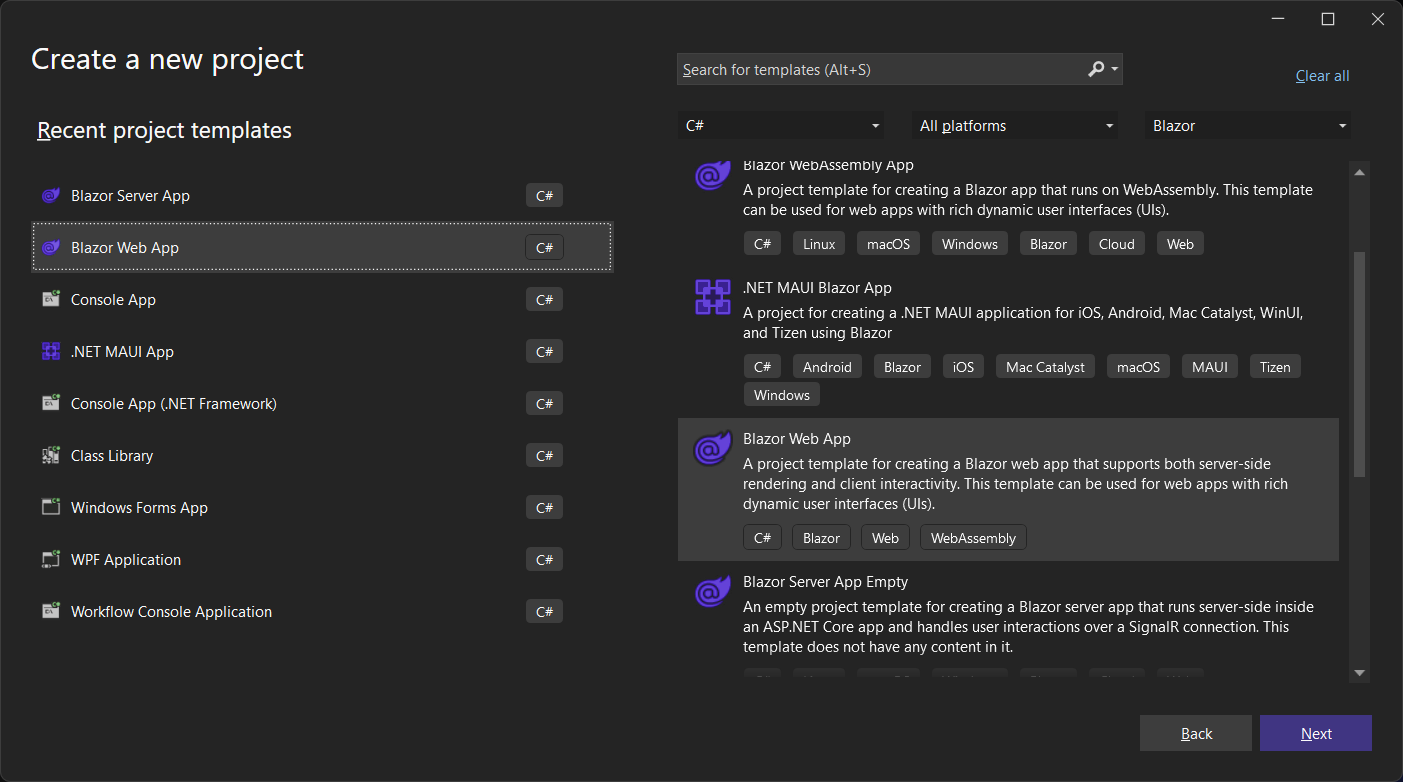Click the MAUI tag
This screenshot has width=1403, height=782.
[1209, 367]
